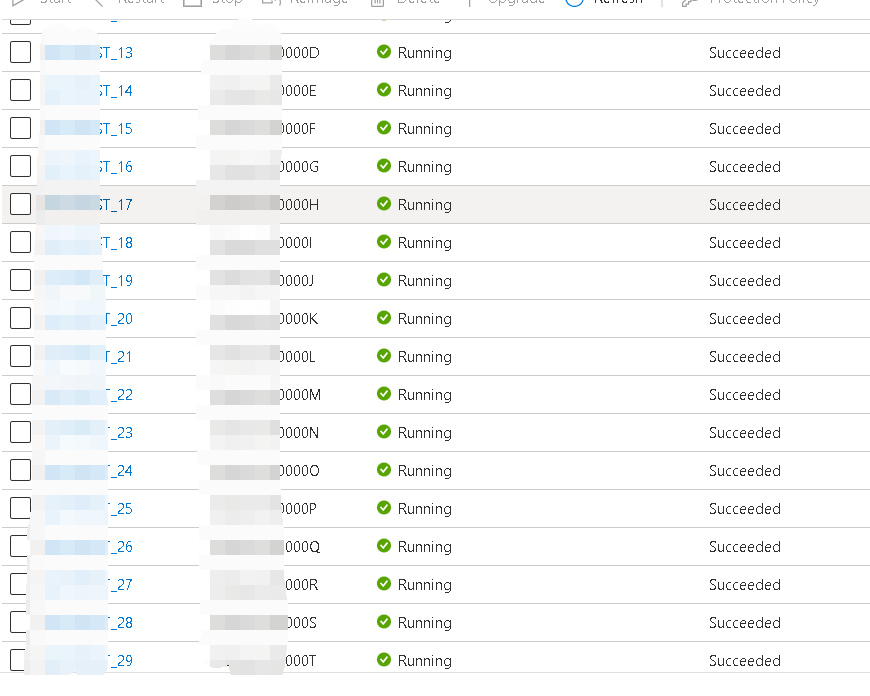Select the highlighted ST_17 row
Viewport: 870px width, 696px height.
600,204
